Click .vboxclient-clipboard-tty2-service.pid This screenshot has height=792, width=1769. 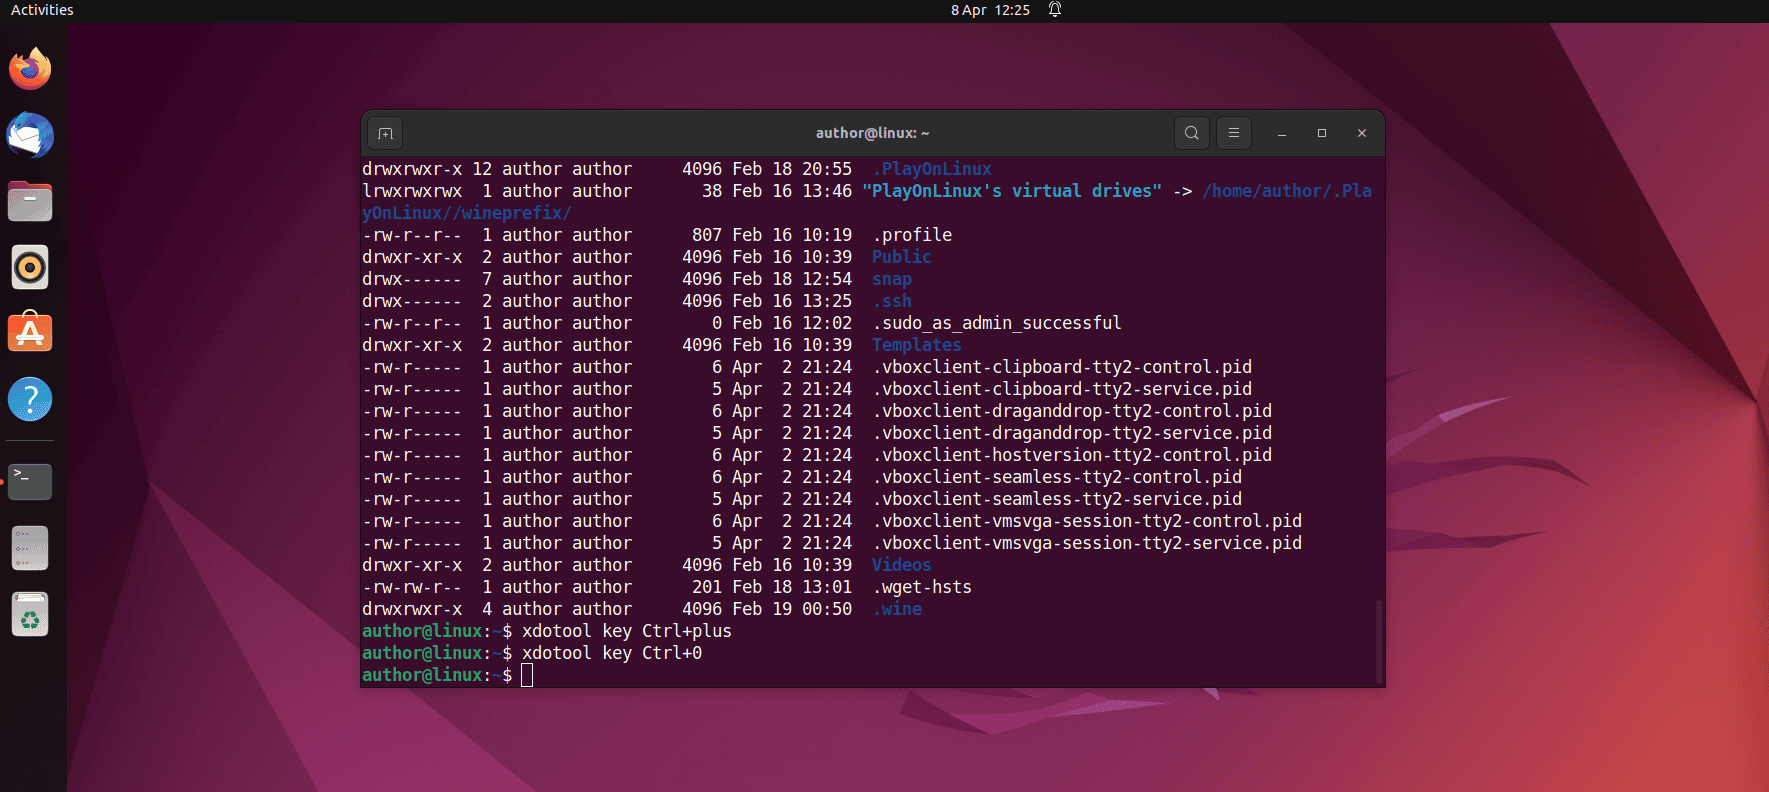pyautogui.click(x=1062, y=389)
